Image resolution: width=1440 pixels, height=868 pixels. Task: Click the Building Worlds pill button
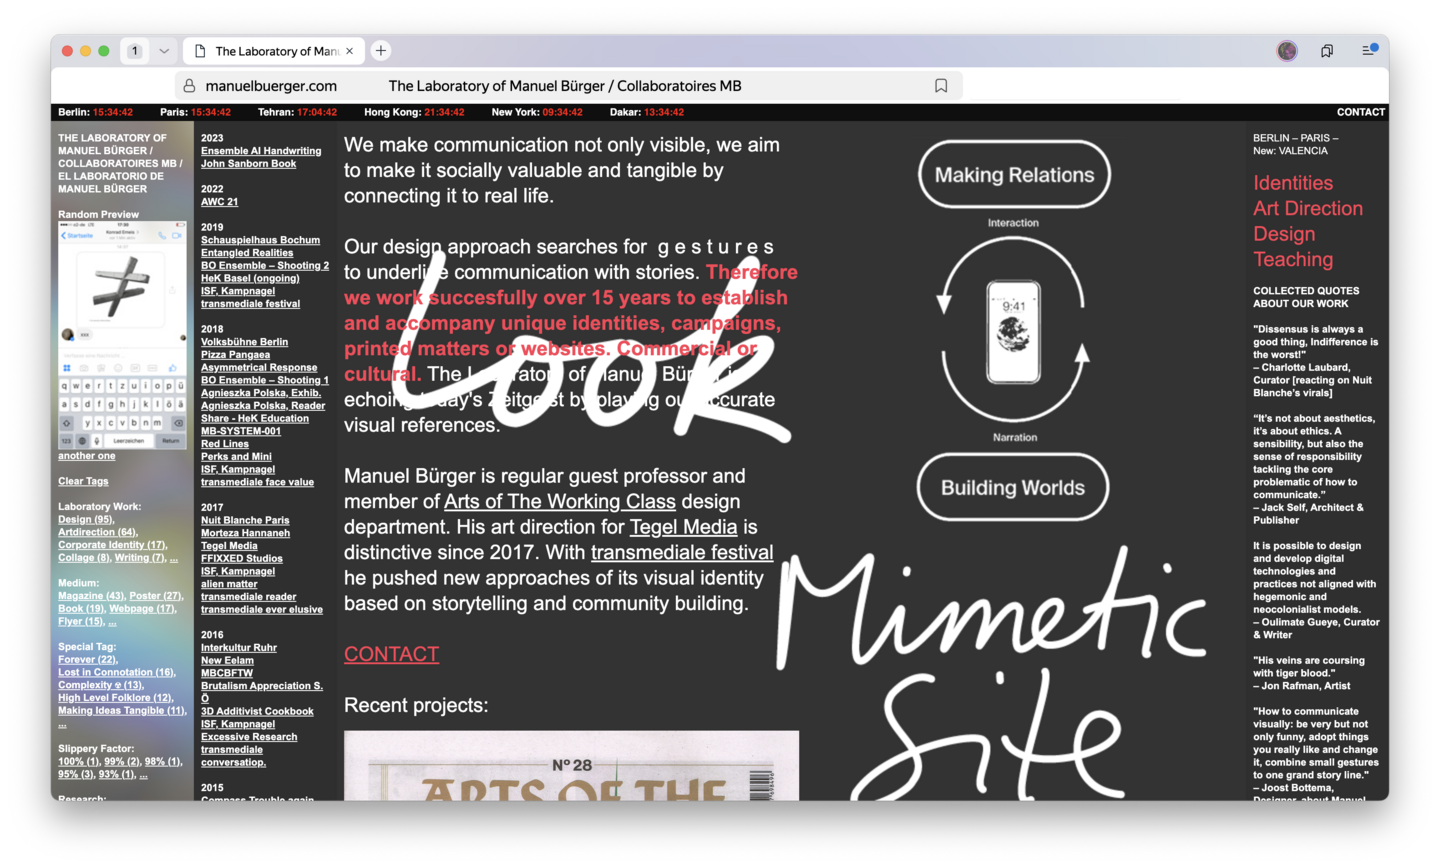pyautogui.click(x=1013, y=488)
